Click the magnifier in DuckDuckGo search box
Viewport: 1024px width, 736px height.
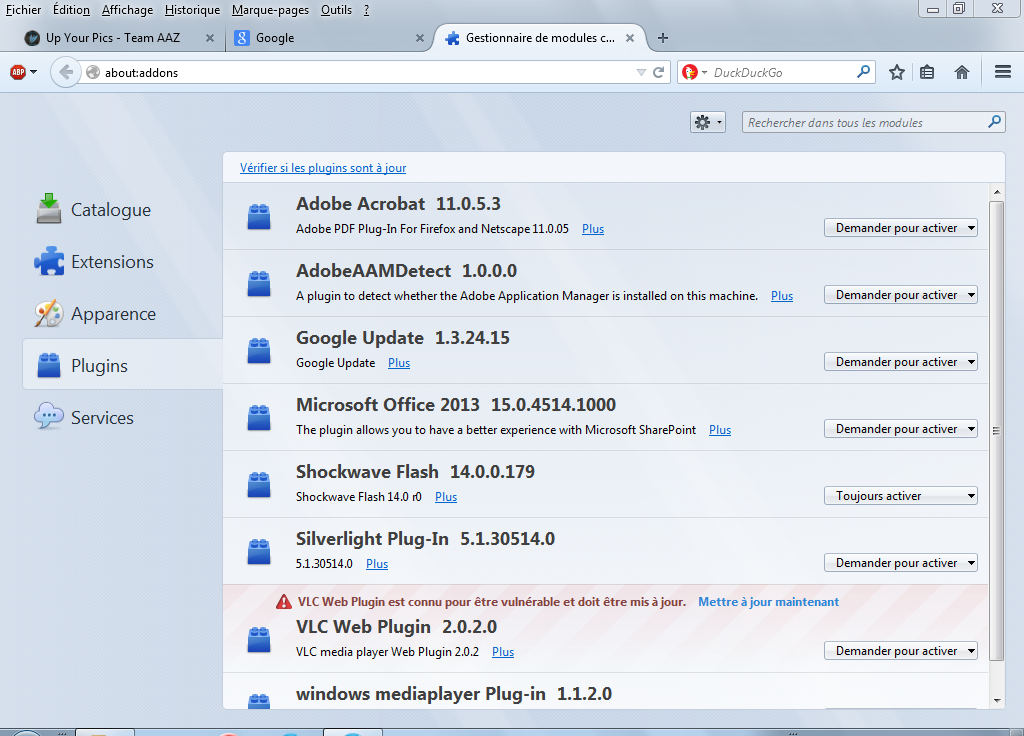863,72
